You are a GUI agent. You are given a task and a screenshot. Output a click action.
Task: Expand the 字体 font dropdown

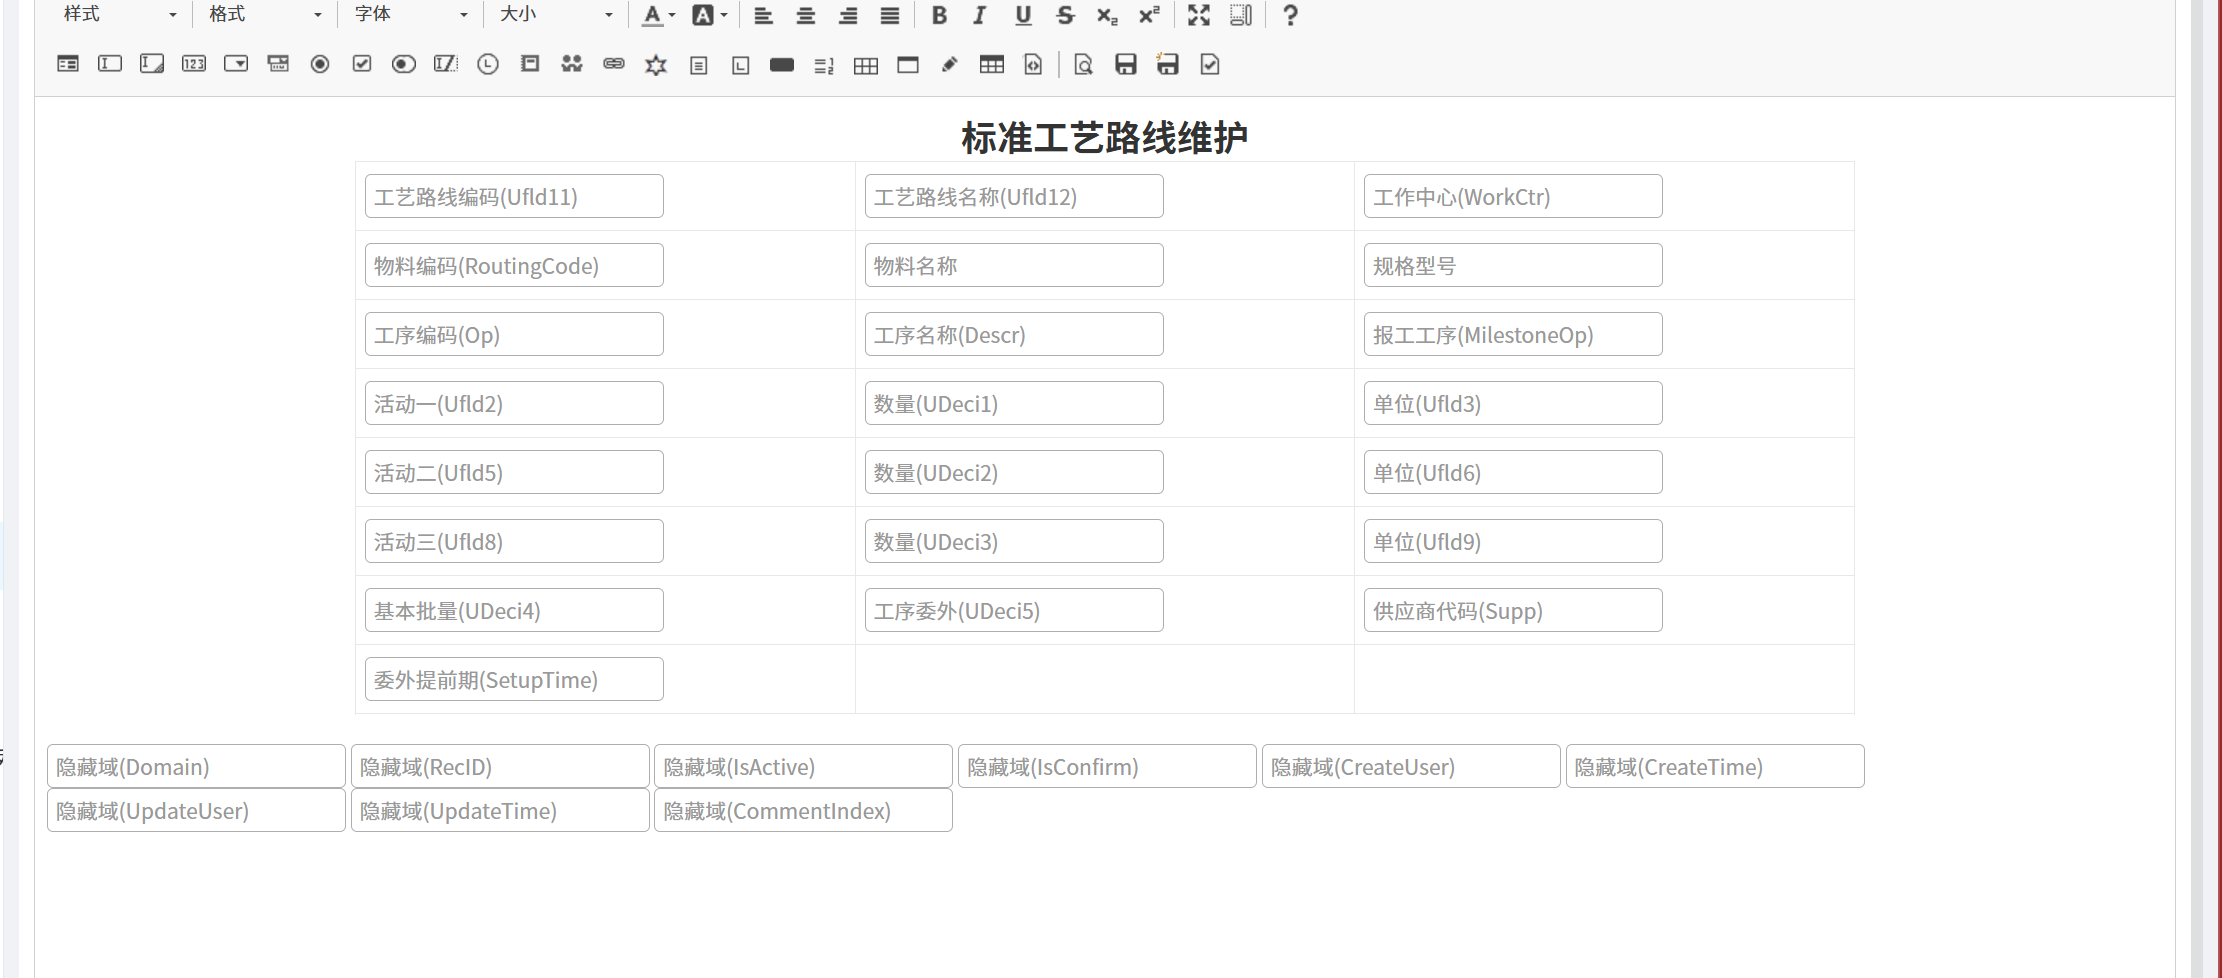410,15
